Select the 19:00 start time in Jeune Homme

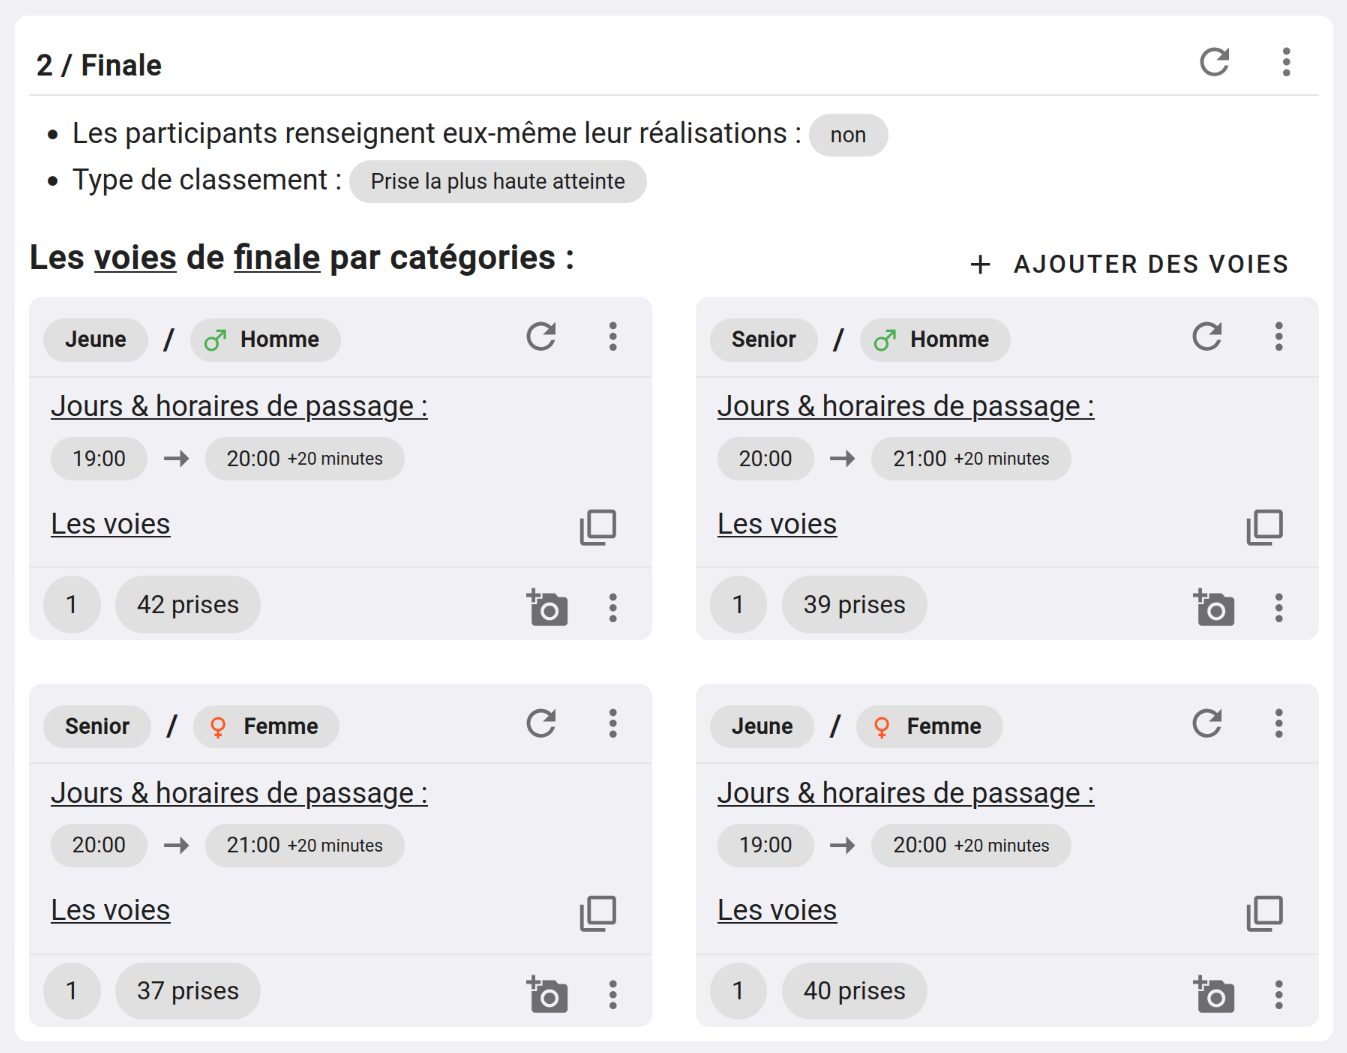pyautogui.click(x=99, y=459)
